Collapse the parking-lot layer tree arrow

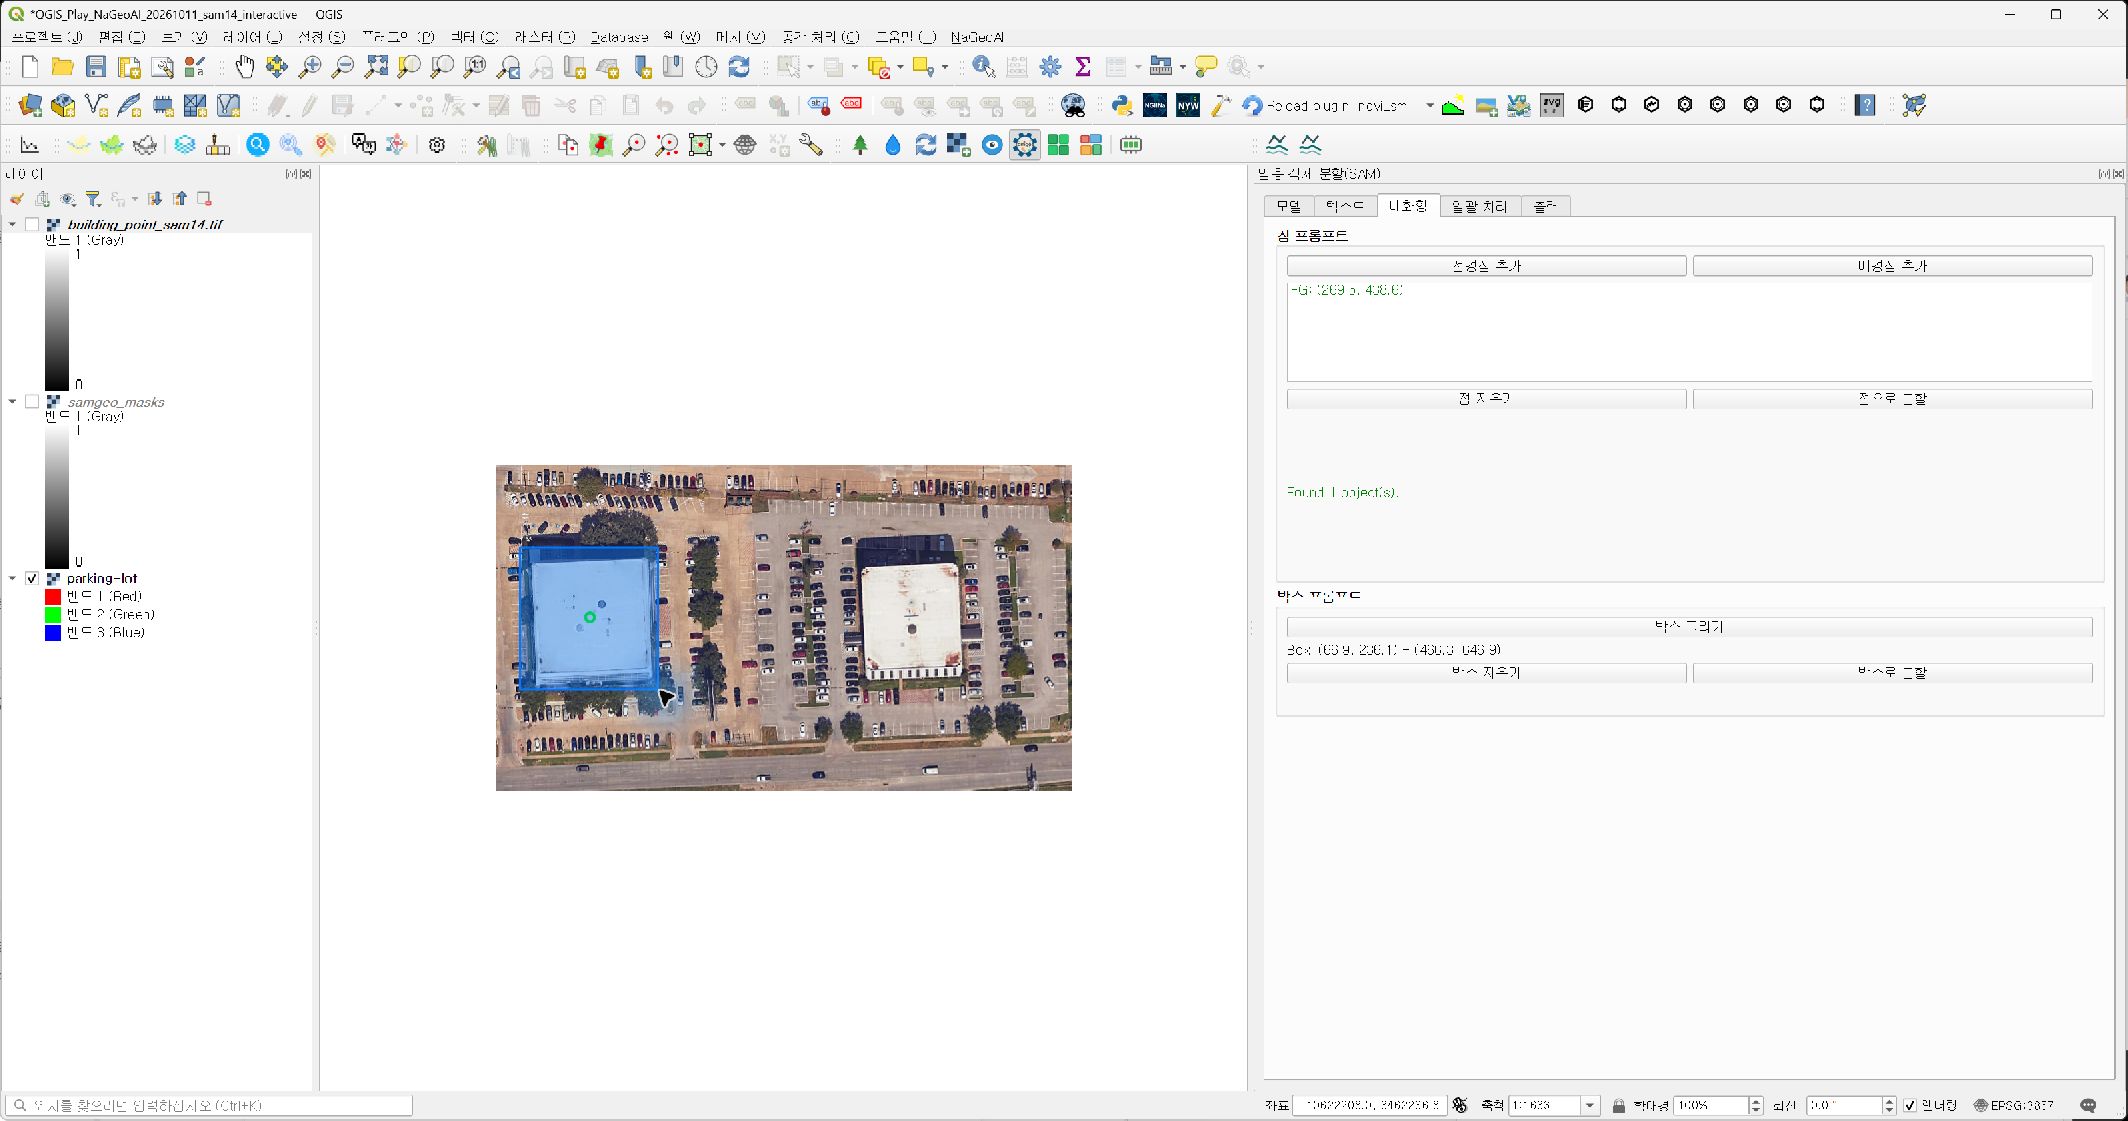pyautogui.click(x=12, y=579)
